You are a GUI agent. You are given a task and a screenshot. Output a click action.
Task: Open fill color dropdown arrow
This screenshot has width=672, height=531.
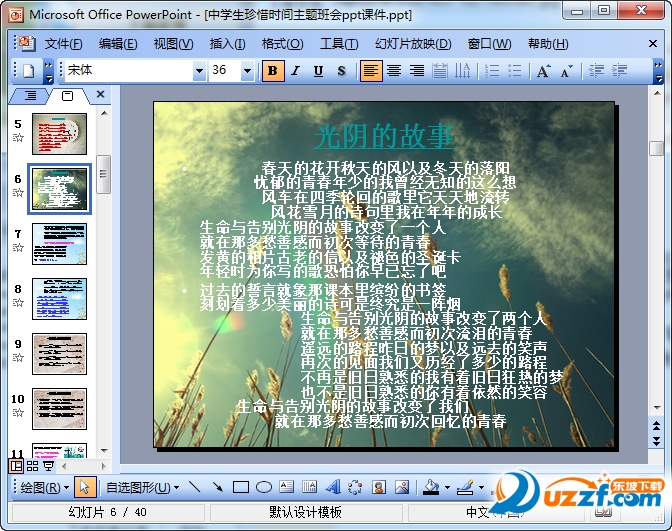pyautogui.click(x=447, y=488)
